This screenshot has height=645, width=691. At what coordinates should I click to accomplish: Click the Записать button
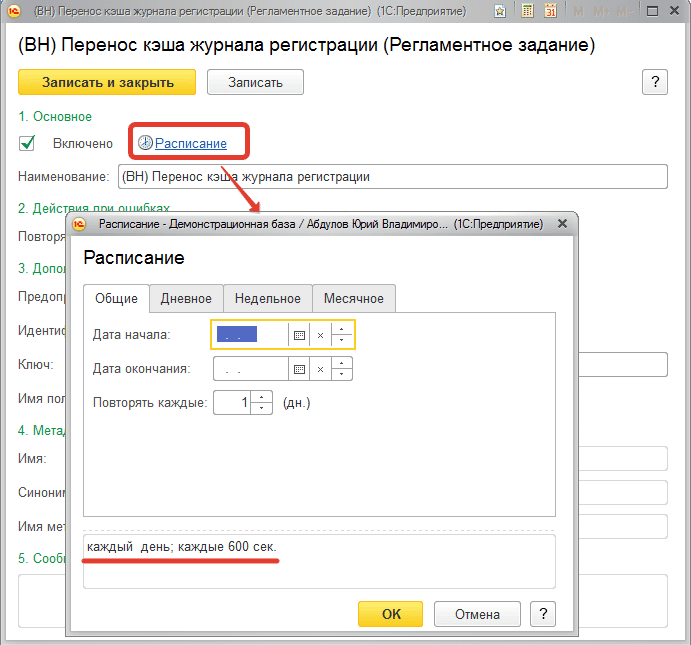[x=255, y=82]
